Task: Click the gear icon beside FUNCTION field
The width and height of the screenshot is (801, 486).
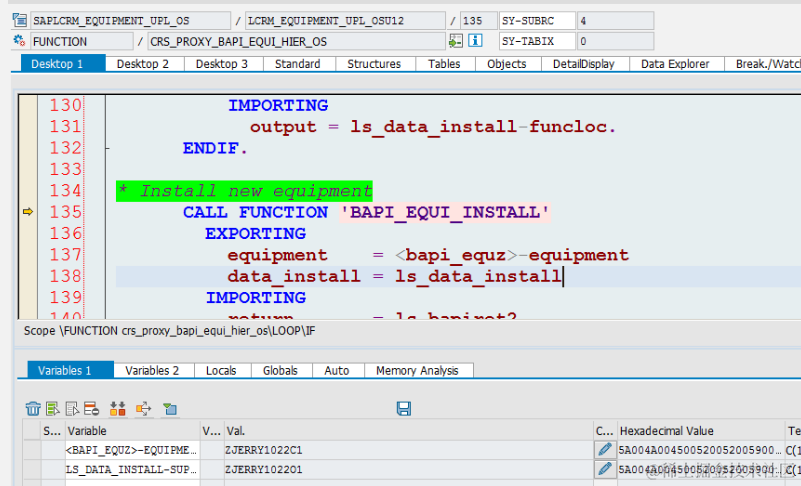Action: click(x=19, y=40)
